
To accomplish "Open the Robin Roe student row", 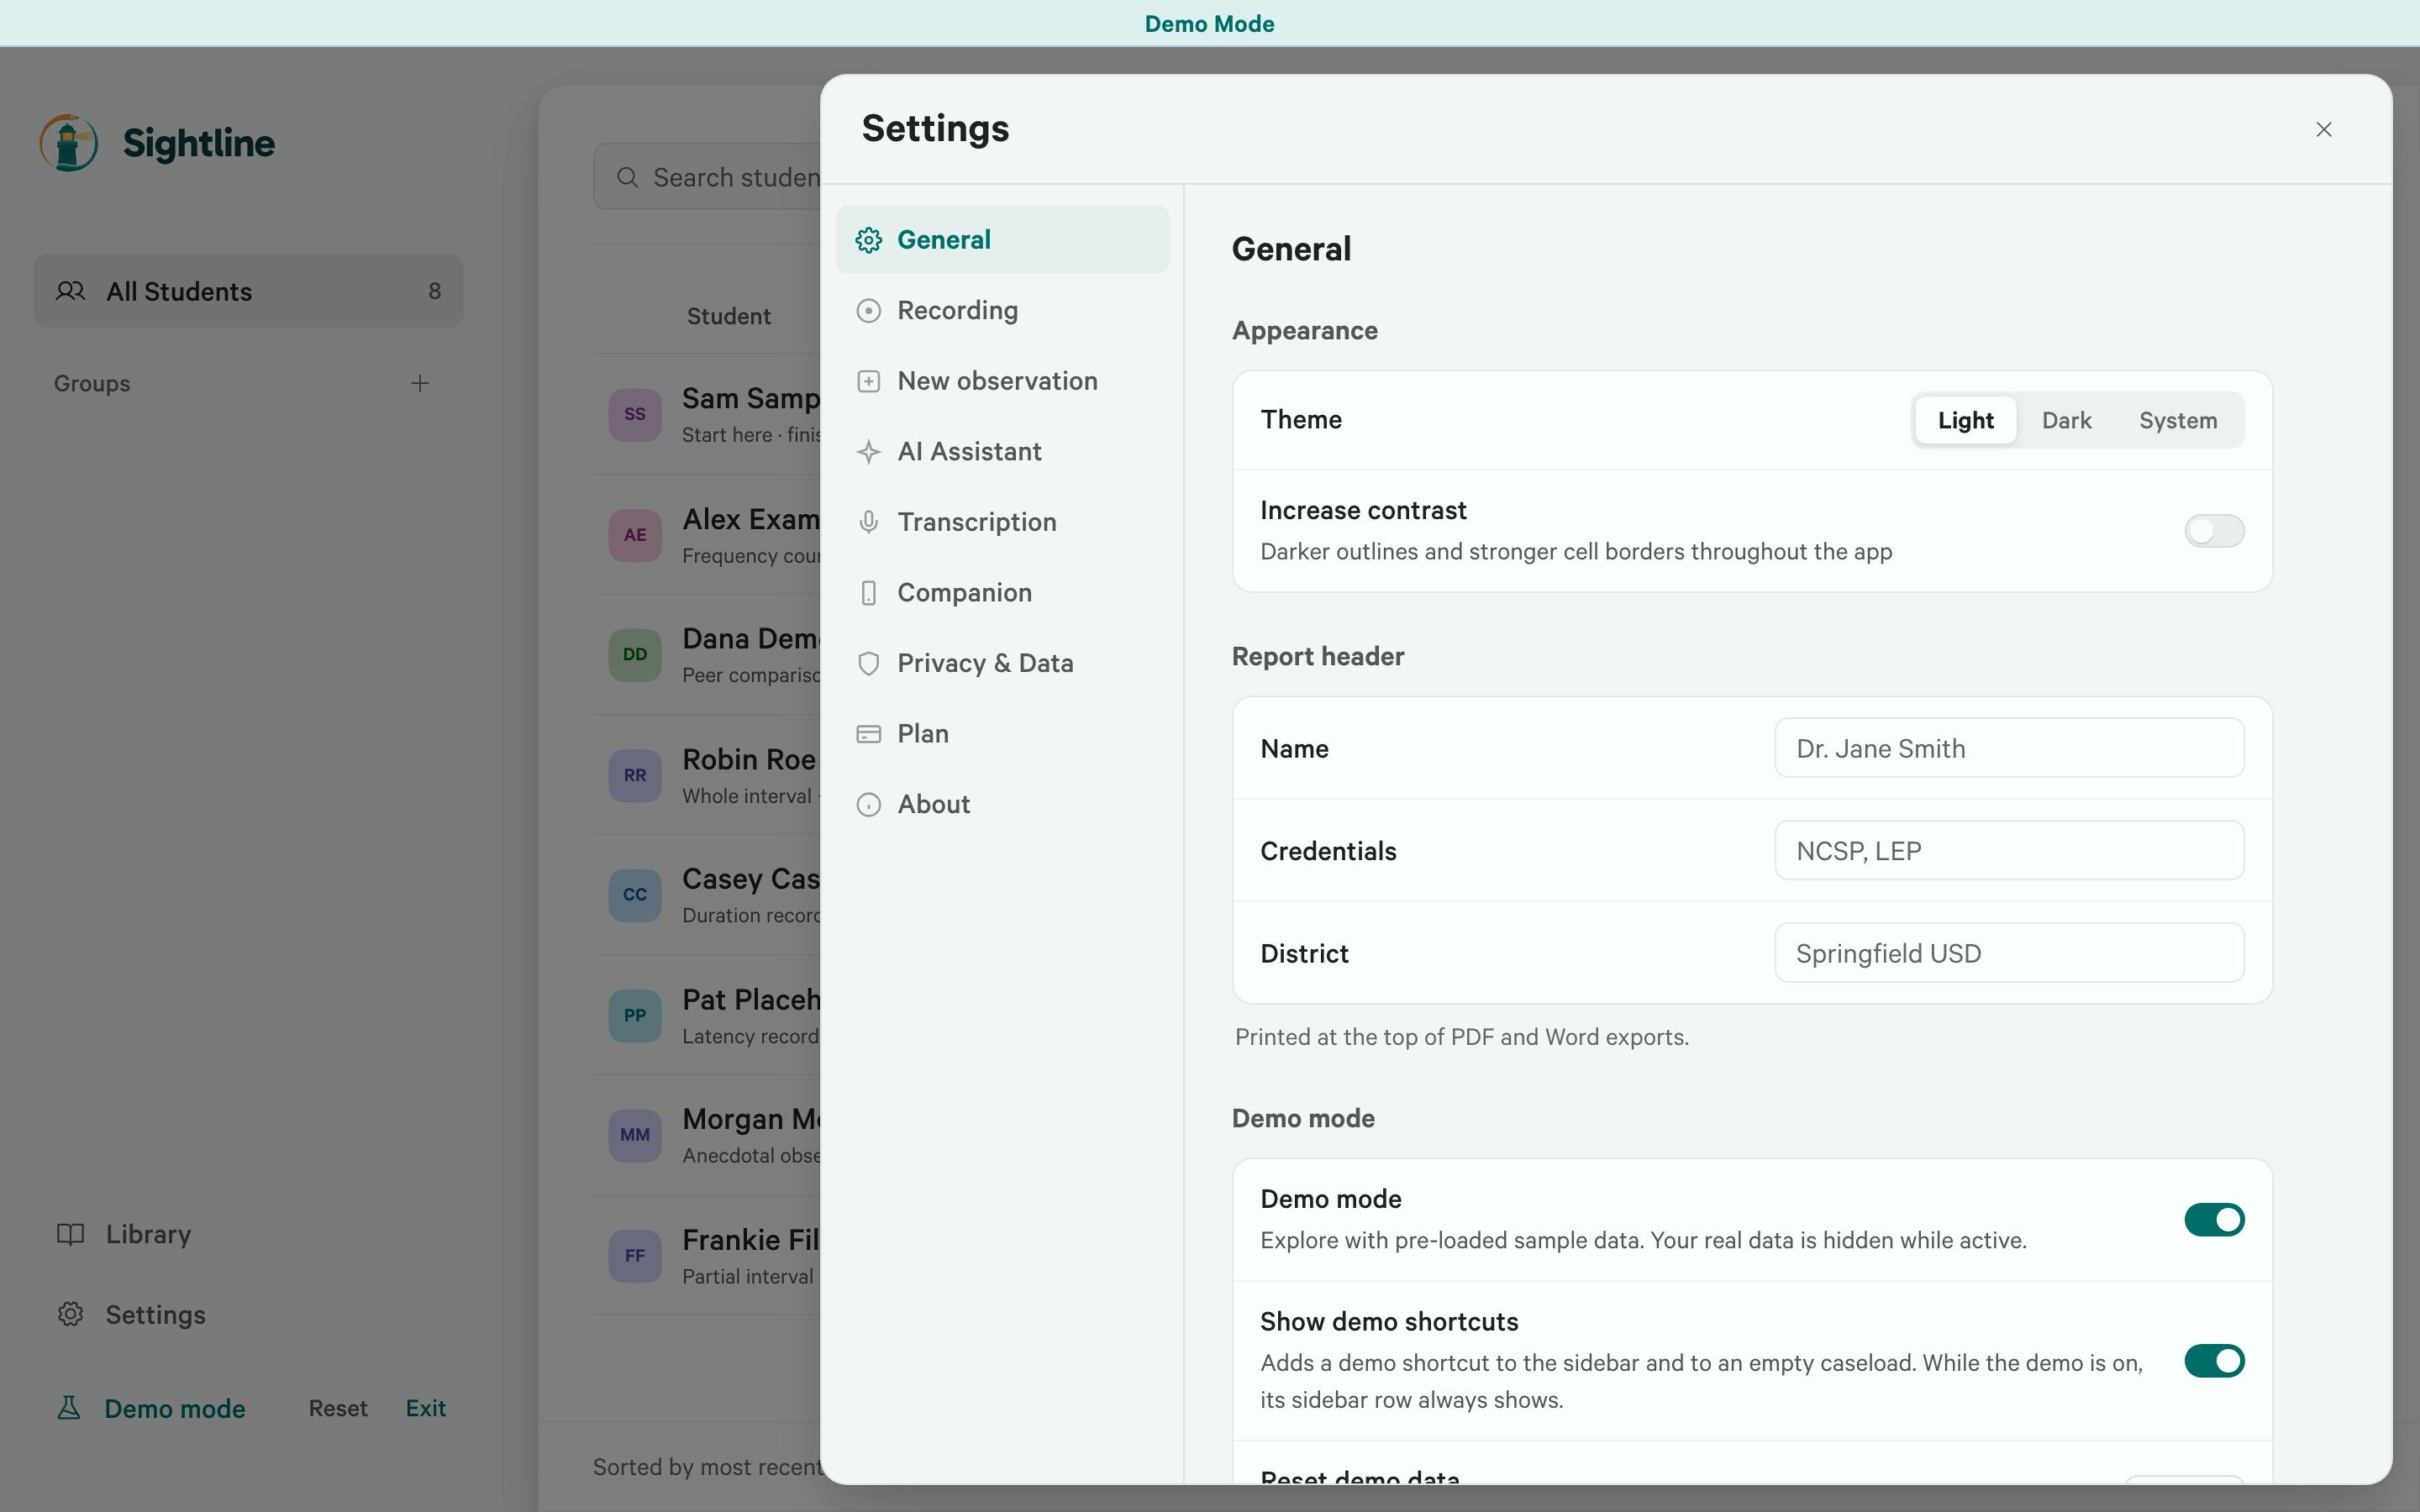I will [708, 775].
